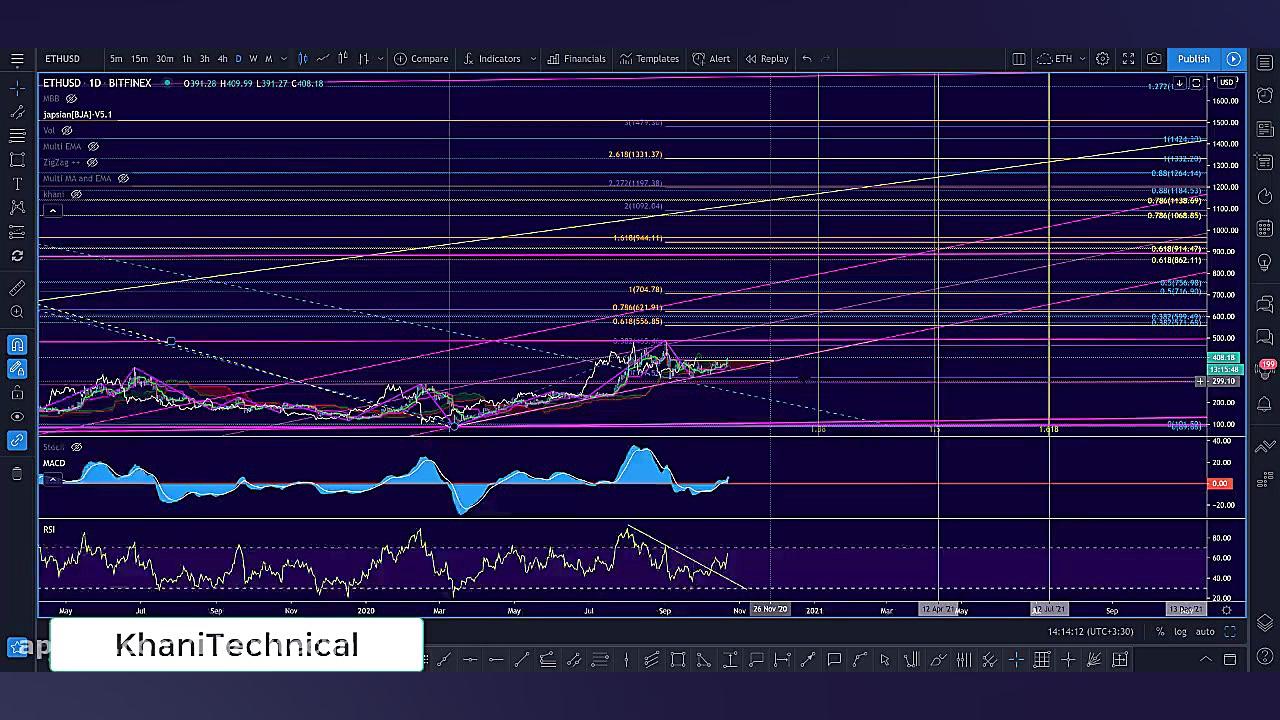Switch to the 30m timeframe
The image size is (1280, 720).
coord(164,59)
